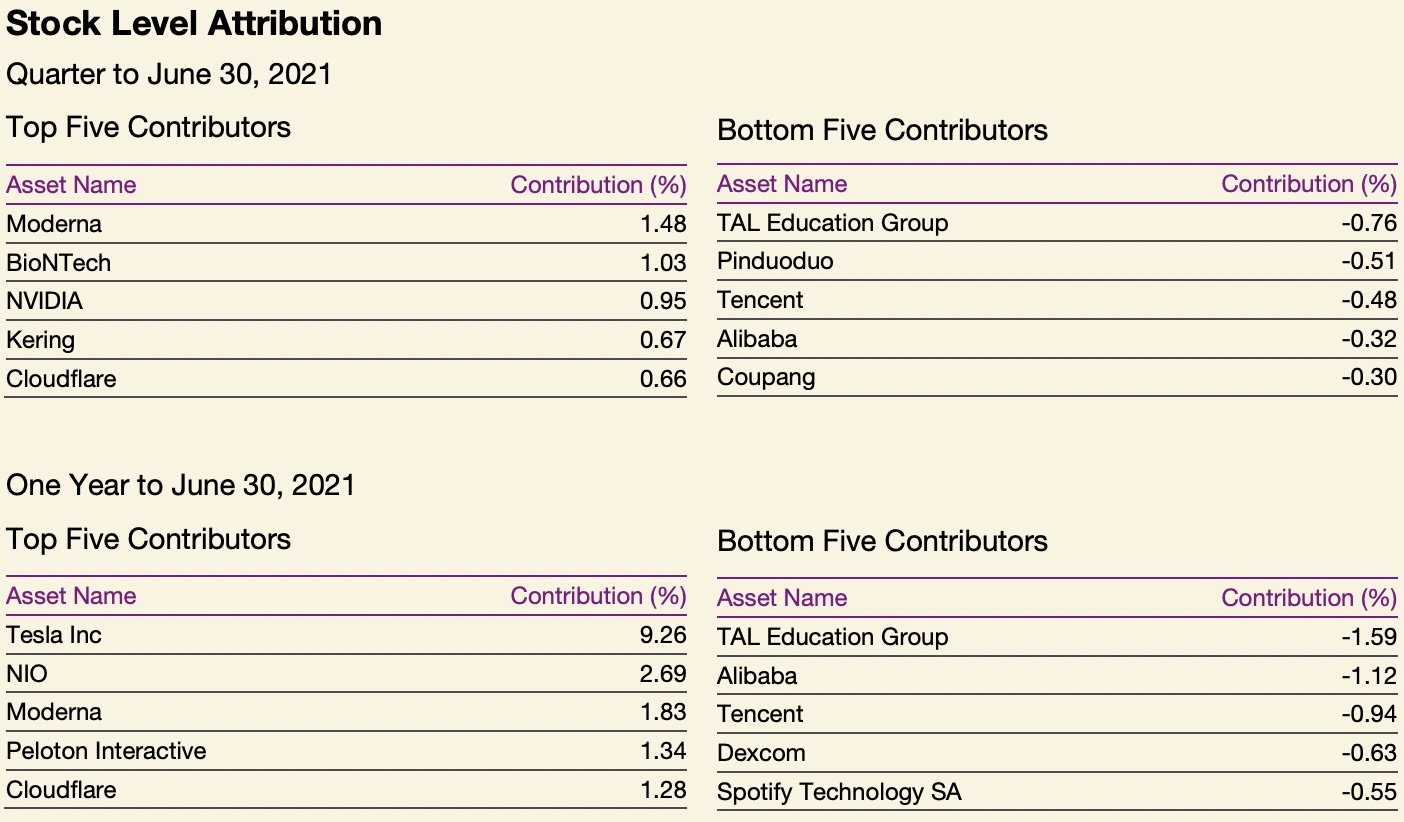
Task: Click the Spotify Technology SA entry
Action: (x=839, y=792)
